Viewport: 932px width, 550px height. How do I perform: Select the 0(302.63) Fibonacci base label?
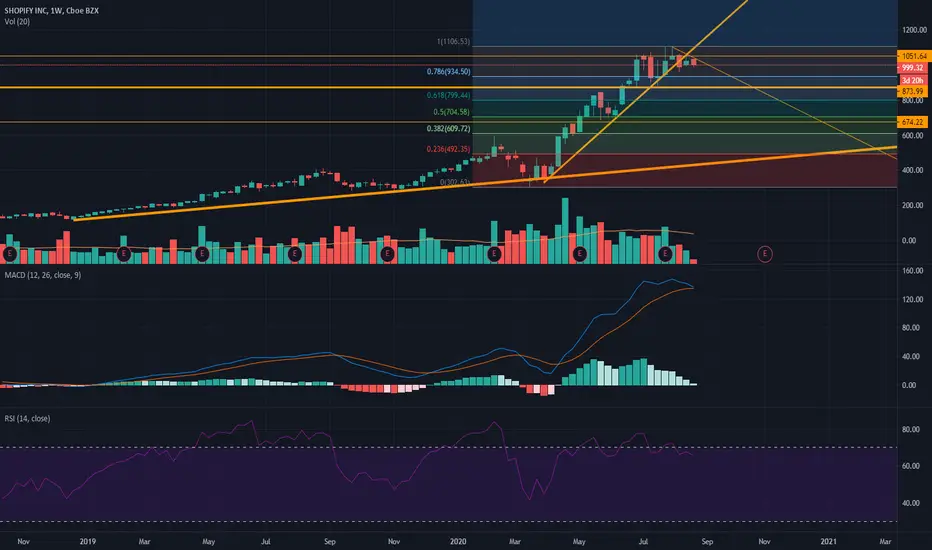point(455,183)
